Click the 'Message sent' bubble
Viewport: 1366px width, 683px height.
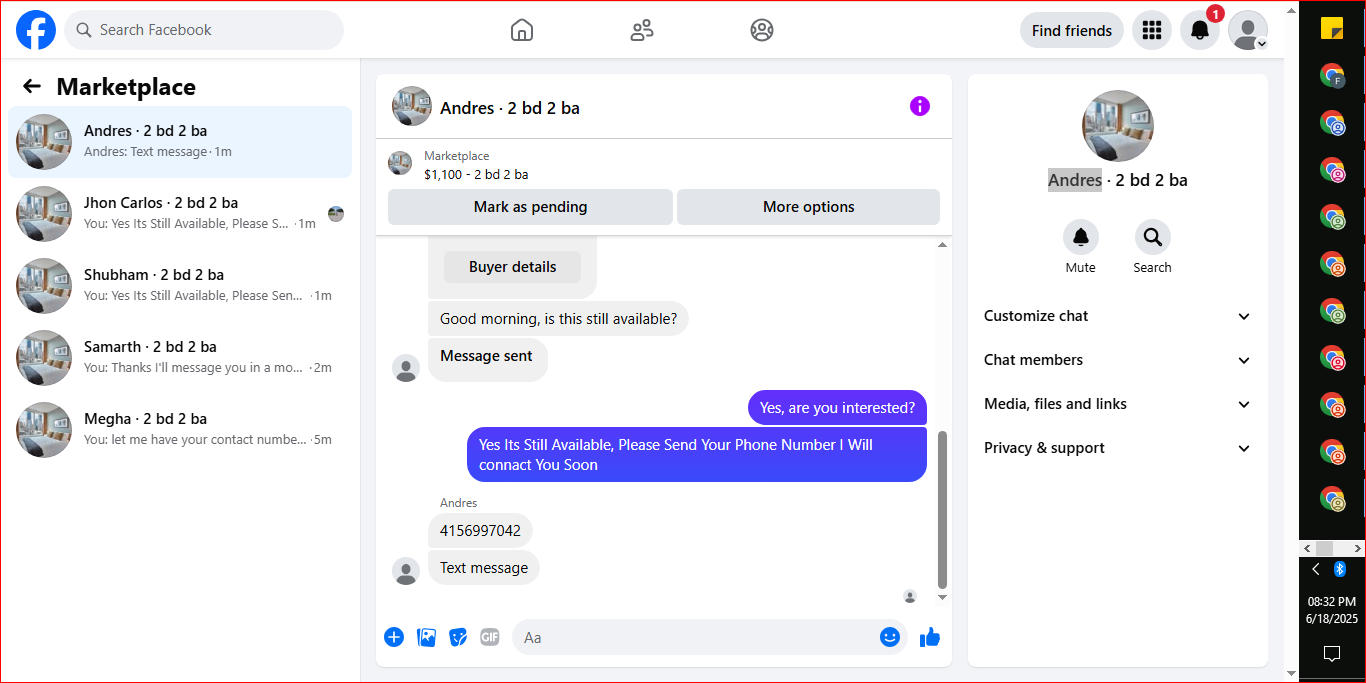pos(487,360)
